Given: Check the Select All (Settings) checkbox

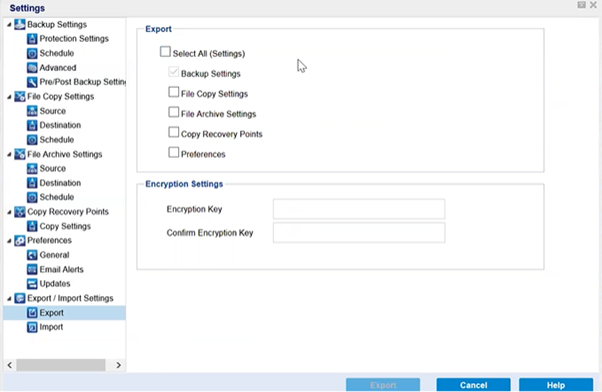Looking at the screenshot, I should [165, 51].
